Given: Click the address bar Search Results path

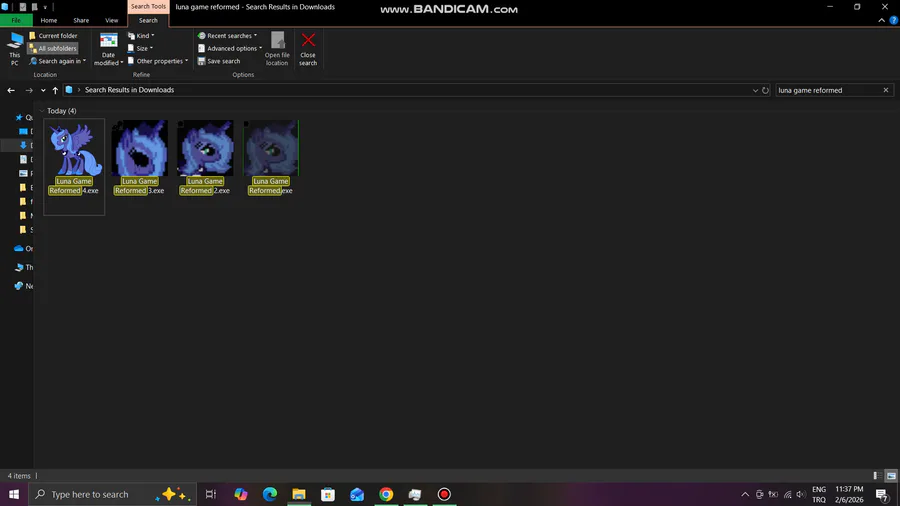Looking at the screenshot, I should coord(129,90).
